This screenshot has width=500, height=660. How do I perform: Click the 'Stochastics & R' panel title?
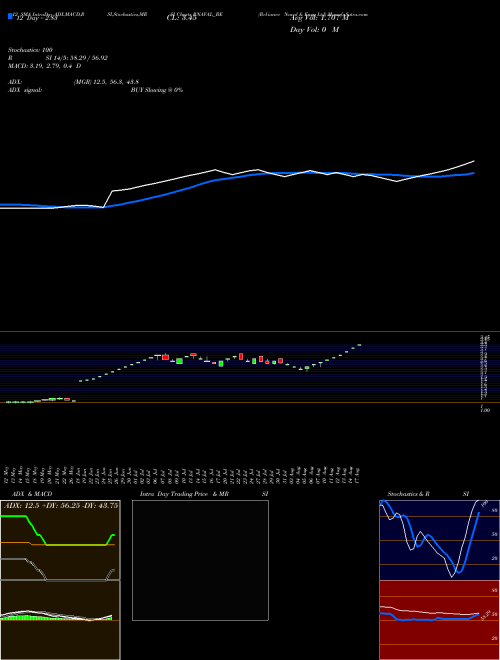pyautogui.click(x=409, y=494)
